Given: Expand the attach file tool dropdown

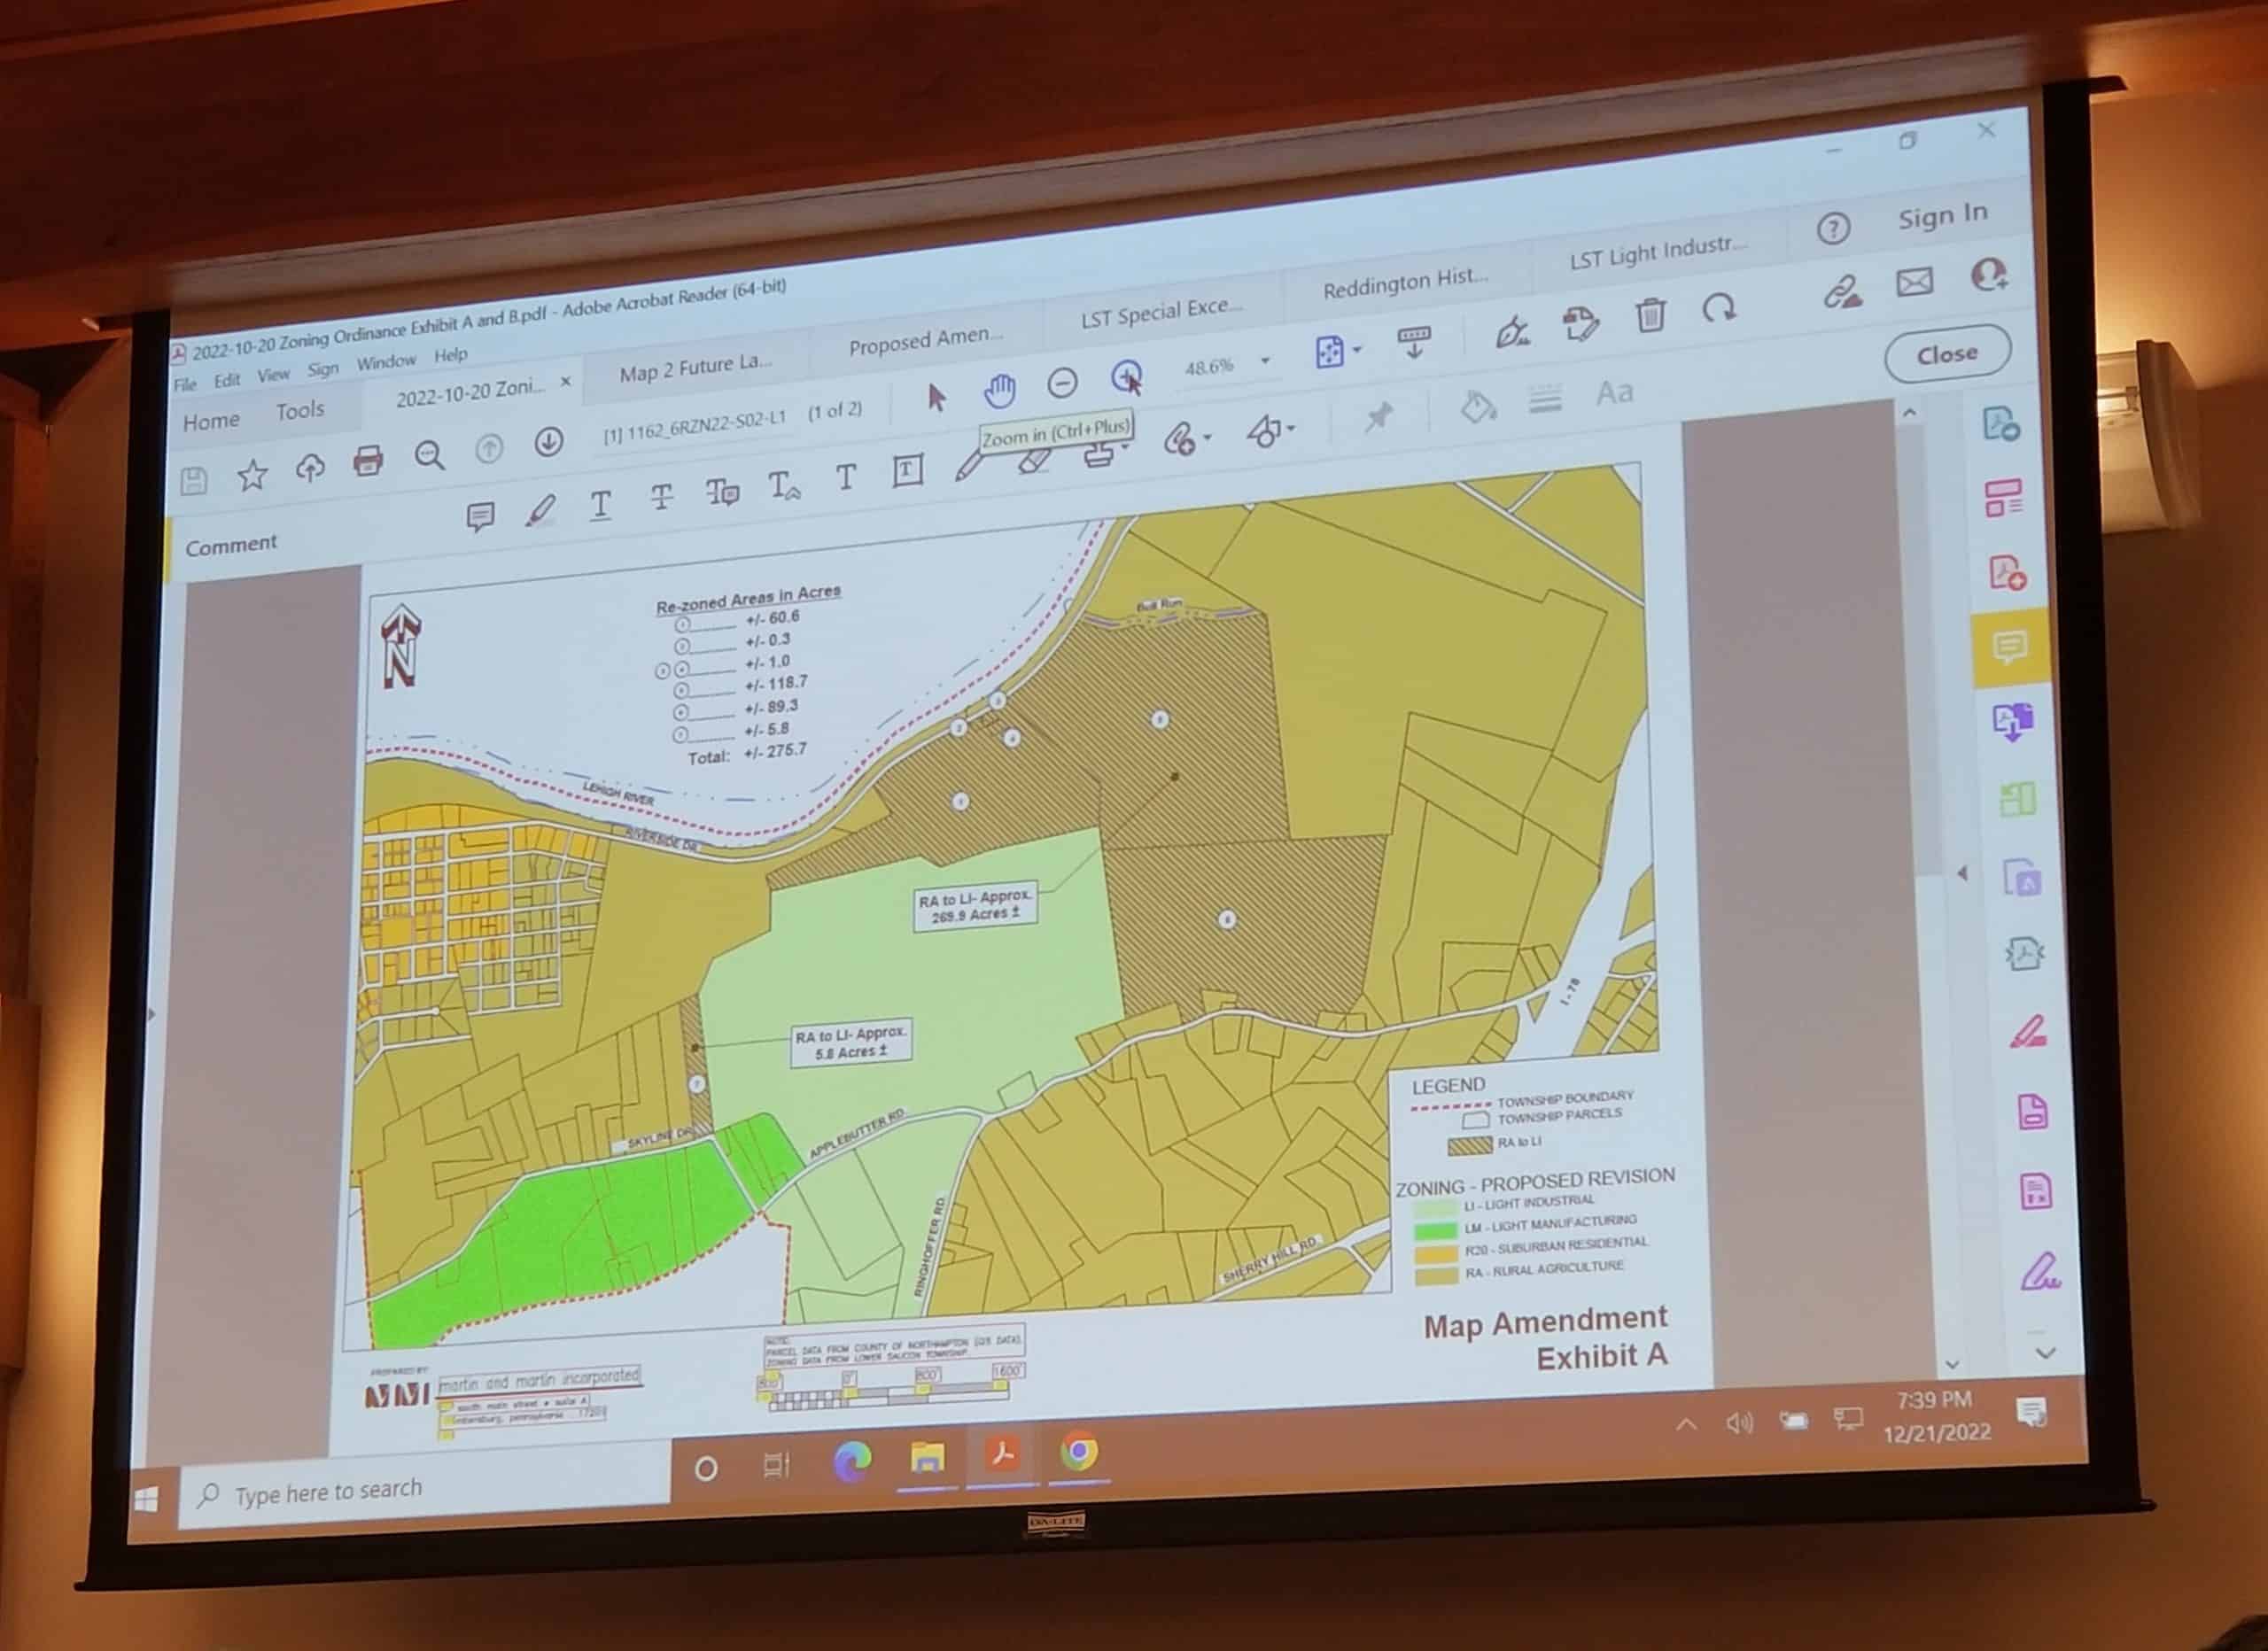Looking at the screenshot, I should (1208, 437).
